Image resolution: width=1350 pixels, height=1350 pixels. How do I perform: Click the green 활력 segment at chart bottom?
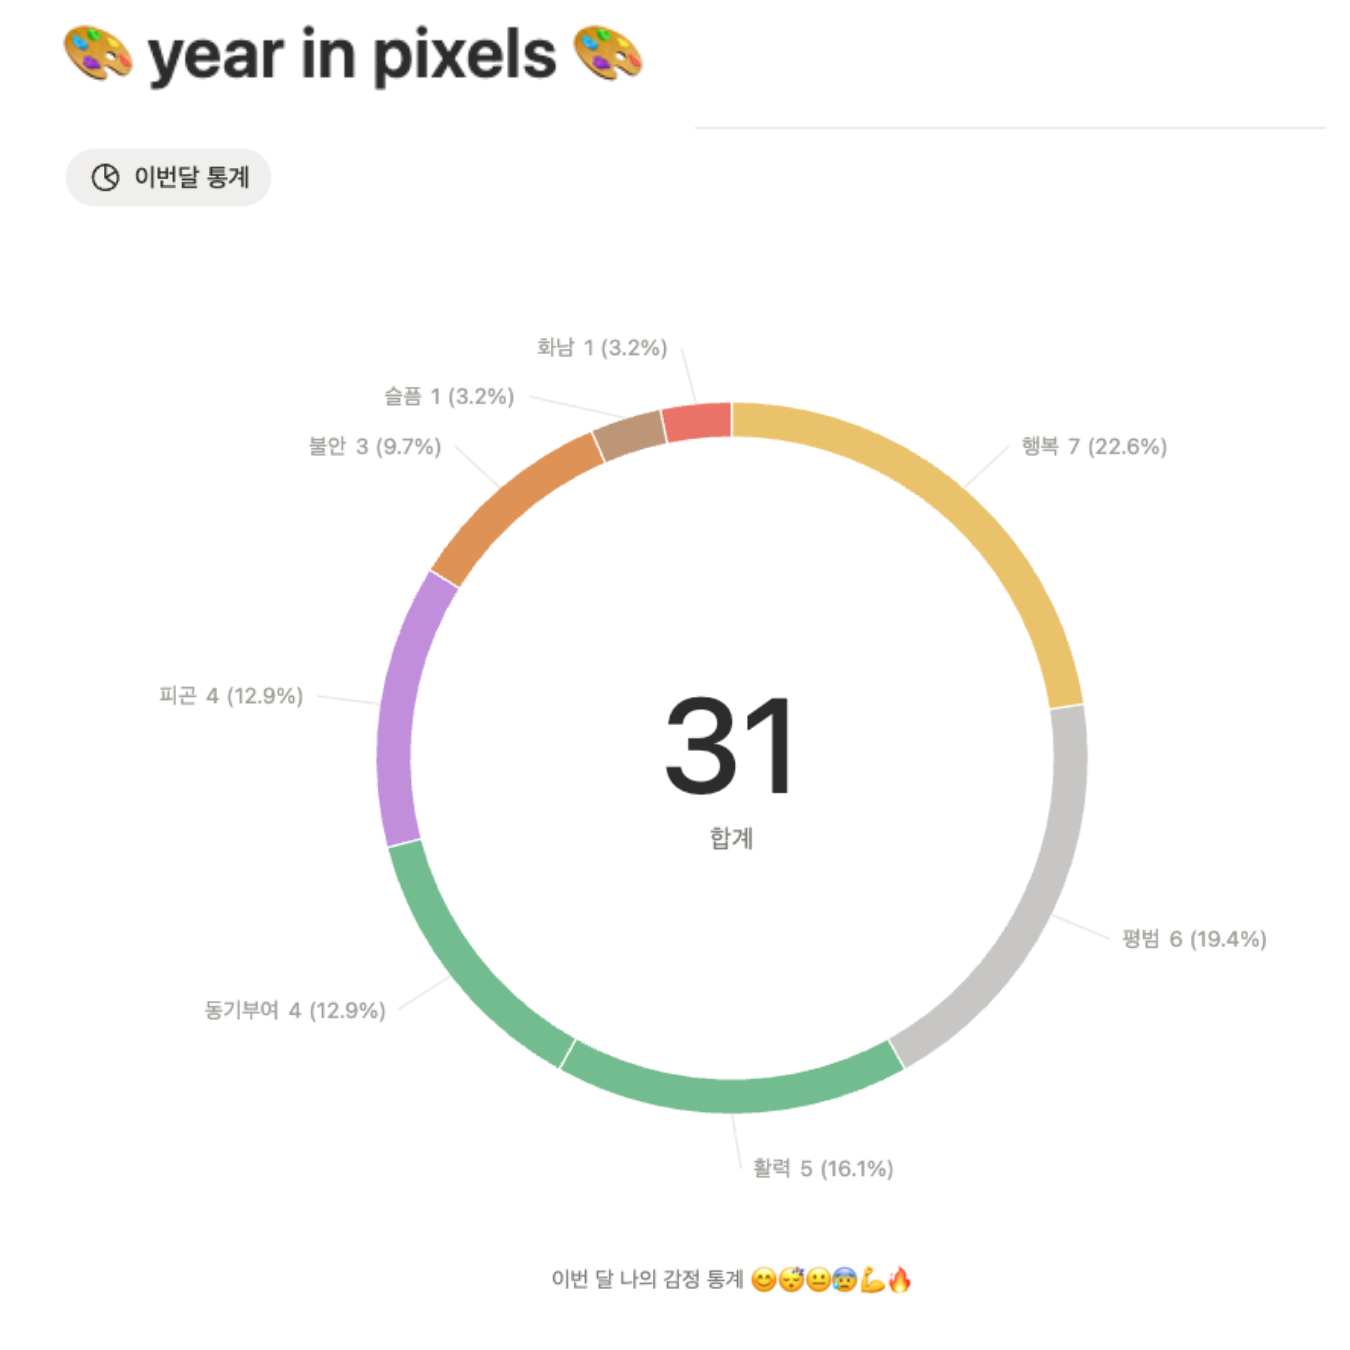(730, 1093)
